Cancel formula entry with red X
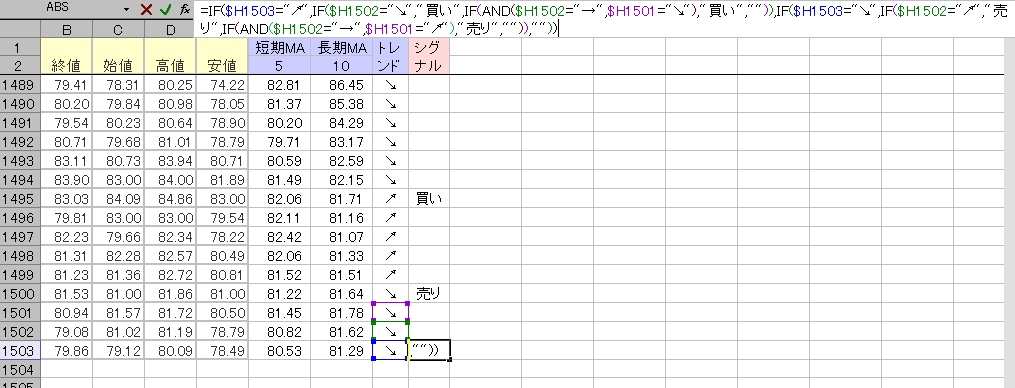Screen dimensions: 1015x388 coord(146,10)
